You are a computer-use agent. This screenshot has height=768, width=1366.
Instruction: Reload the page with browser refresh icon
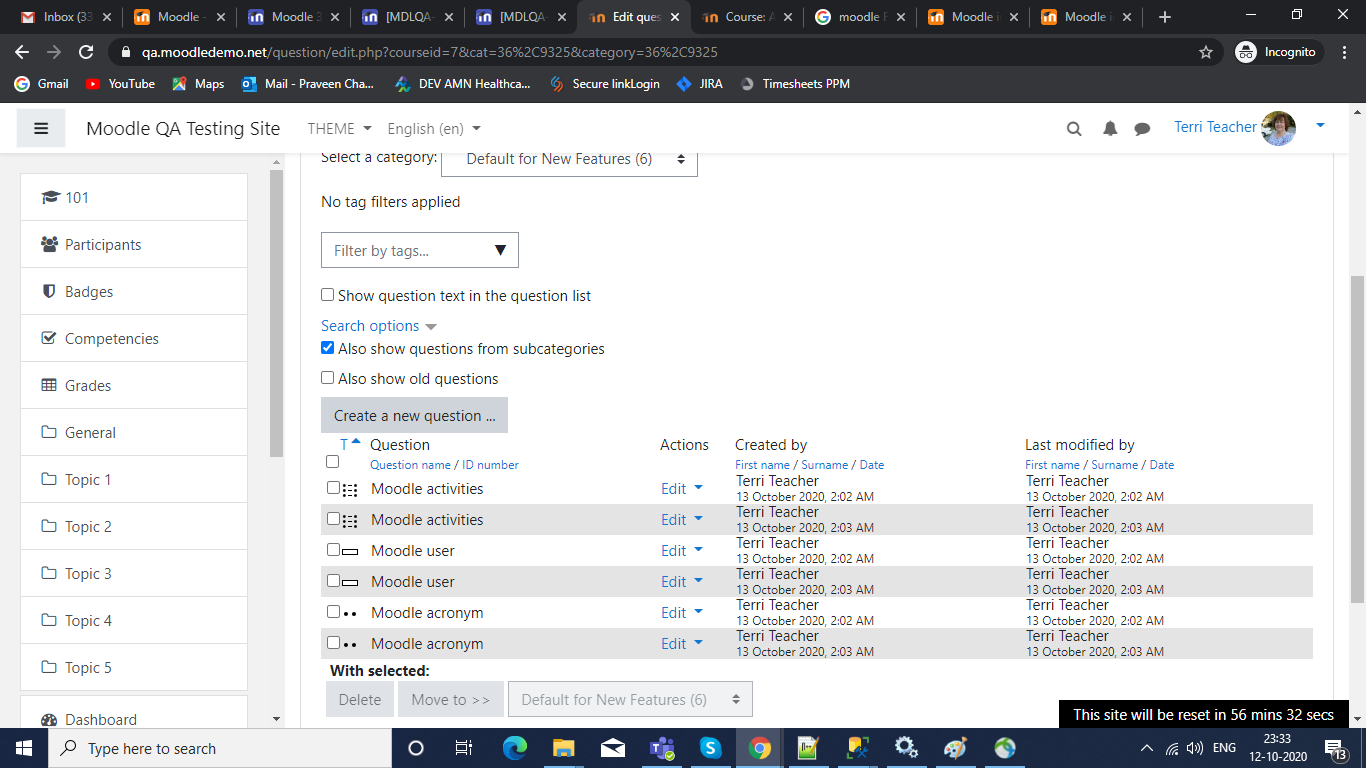(x=86, y=52)
